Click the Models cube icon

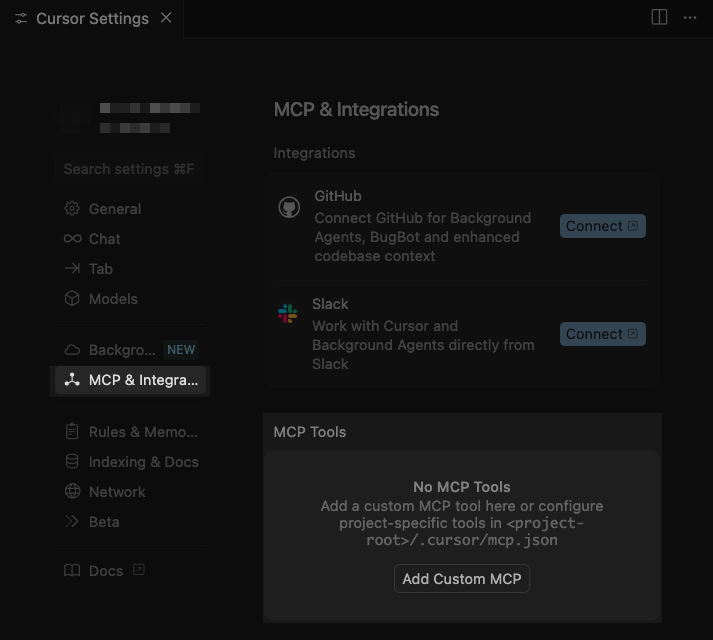point(72,299)
